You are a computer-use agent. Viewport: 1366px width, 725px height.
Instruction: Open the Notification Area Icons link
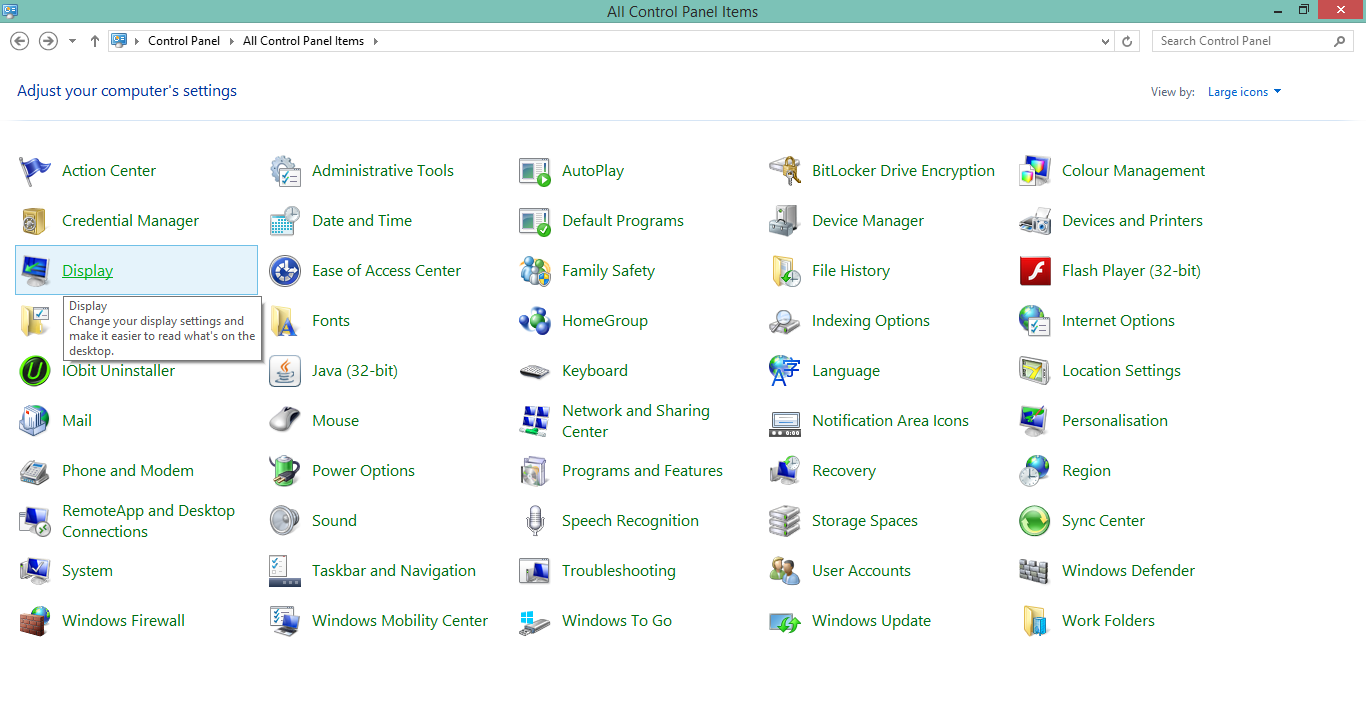click(890, 421)
